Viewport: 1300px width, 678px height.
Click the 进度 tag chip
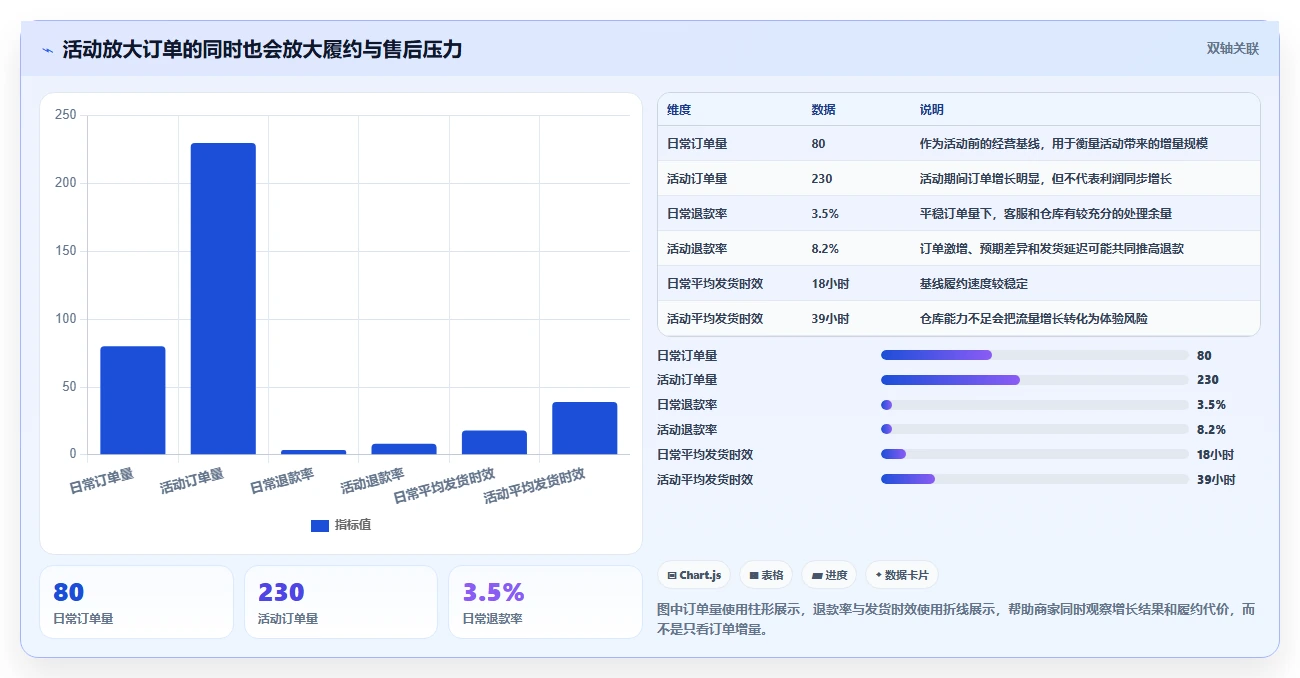tap(829, 575)
